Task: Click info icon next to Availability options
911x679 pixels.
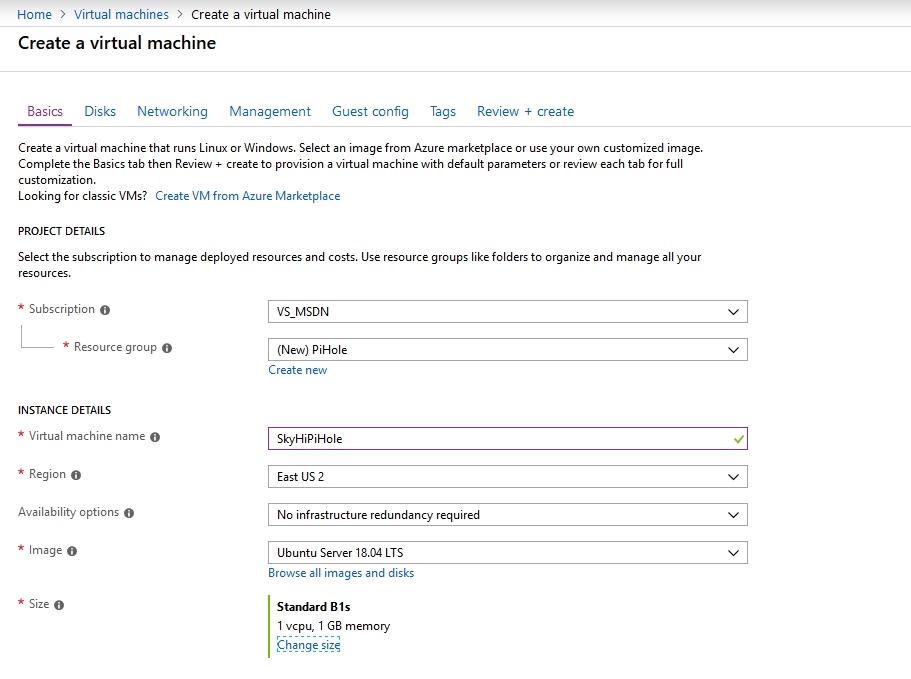Action: coord(129,513)
